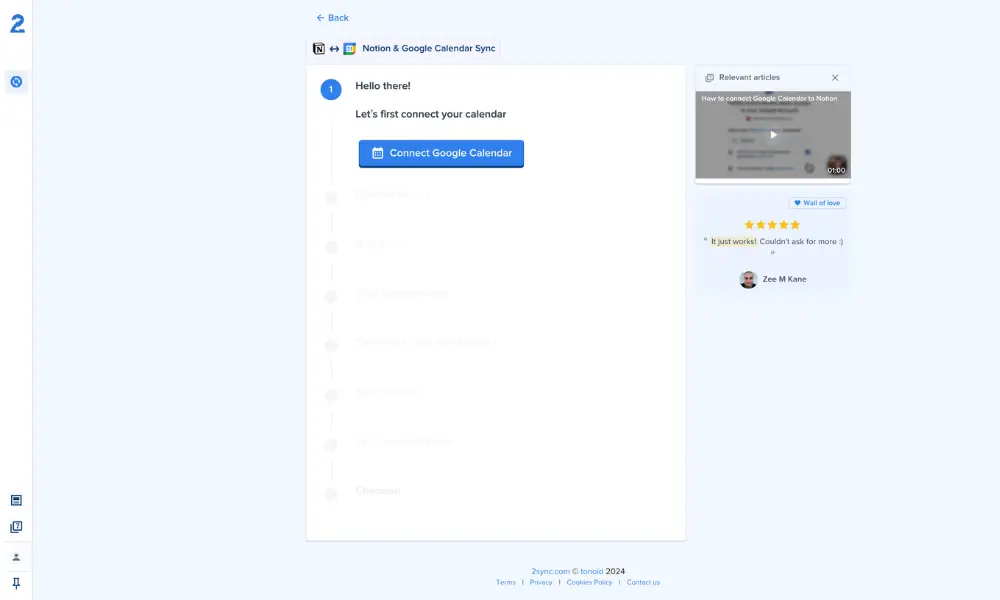
Task: Click Zee M Kane's avatar
Action: pos(749,279)
